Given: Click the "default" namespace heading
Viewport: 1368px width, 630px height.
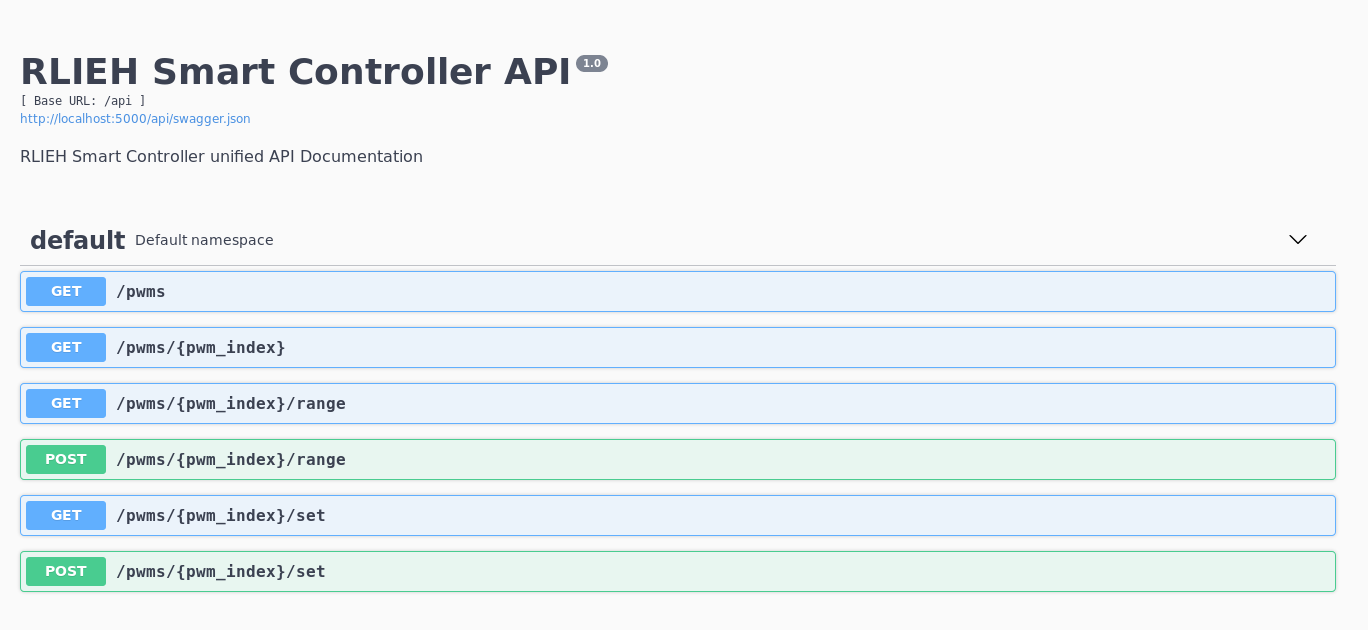Looking at the screenshot, I should coord(77,241).
